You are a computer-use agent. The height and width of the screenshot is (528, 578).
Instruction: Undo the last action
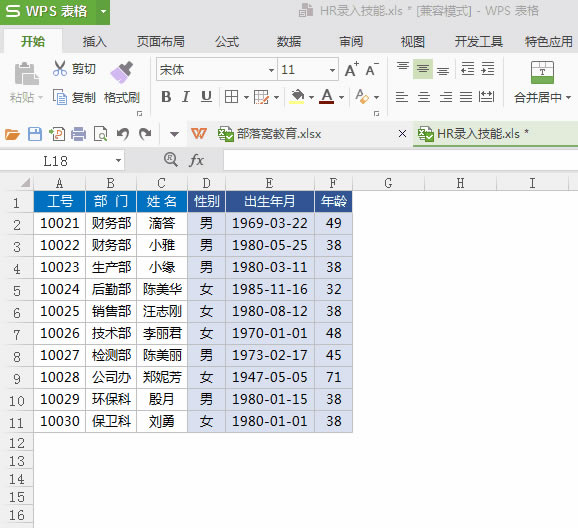pos(123,134)
